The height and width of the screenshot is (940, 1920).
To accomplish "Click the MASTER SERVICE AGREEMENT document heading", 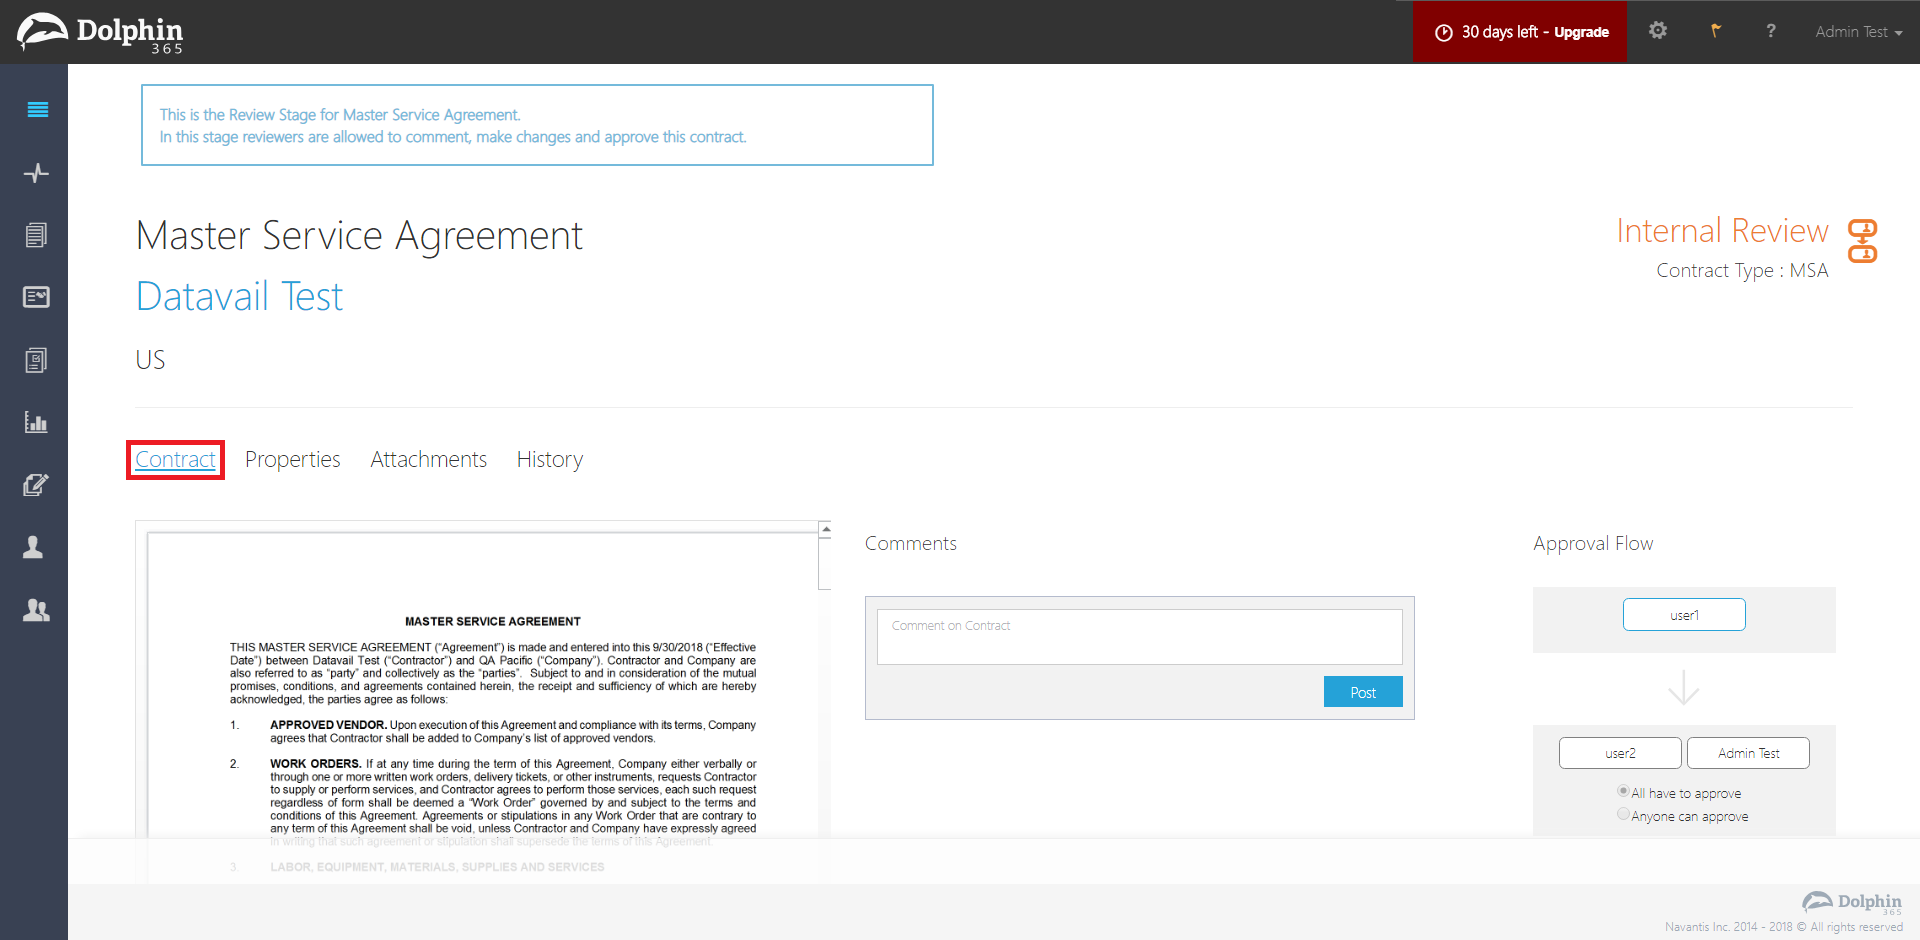I will point(493,621).
